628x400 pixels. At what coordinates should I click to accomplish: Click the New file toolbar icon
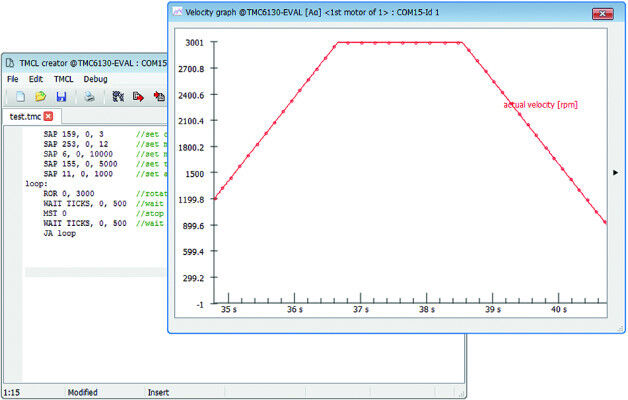[x=20, y=96]
